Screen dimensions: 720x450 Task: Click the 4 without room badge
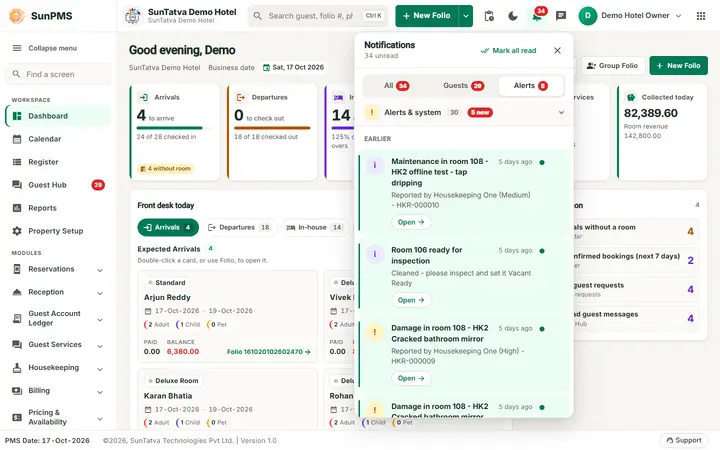pyautogui.click(x=165, y=169)
